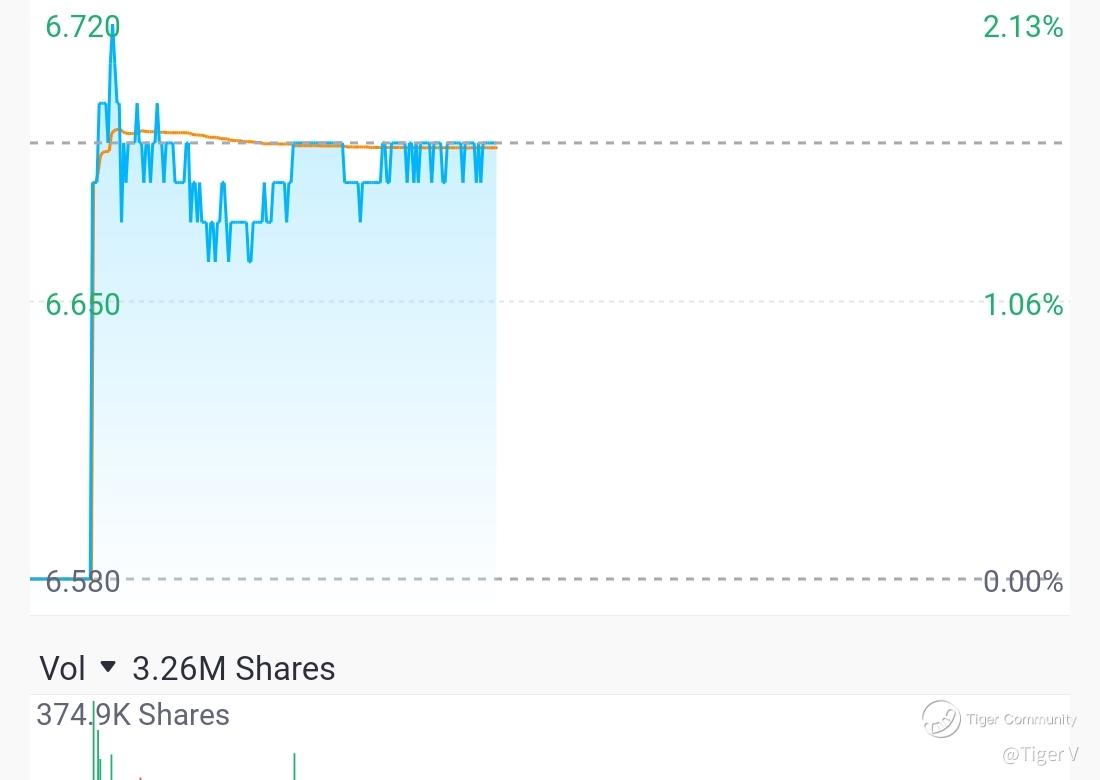Click the Vol indicator label
The image size is (1100, 780).
[x=62, y=668]
